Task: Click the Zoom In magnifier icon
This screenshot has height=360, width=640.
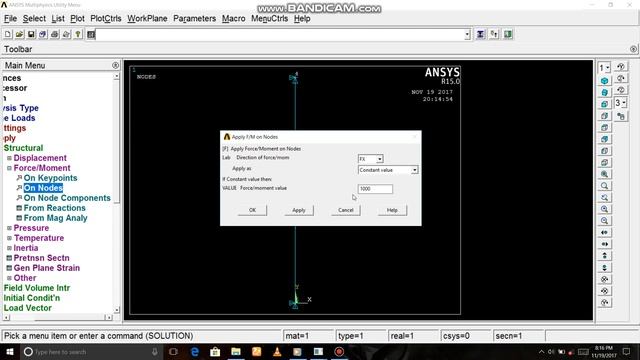Action: [605, 209]
